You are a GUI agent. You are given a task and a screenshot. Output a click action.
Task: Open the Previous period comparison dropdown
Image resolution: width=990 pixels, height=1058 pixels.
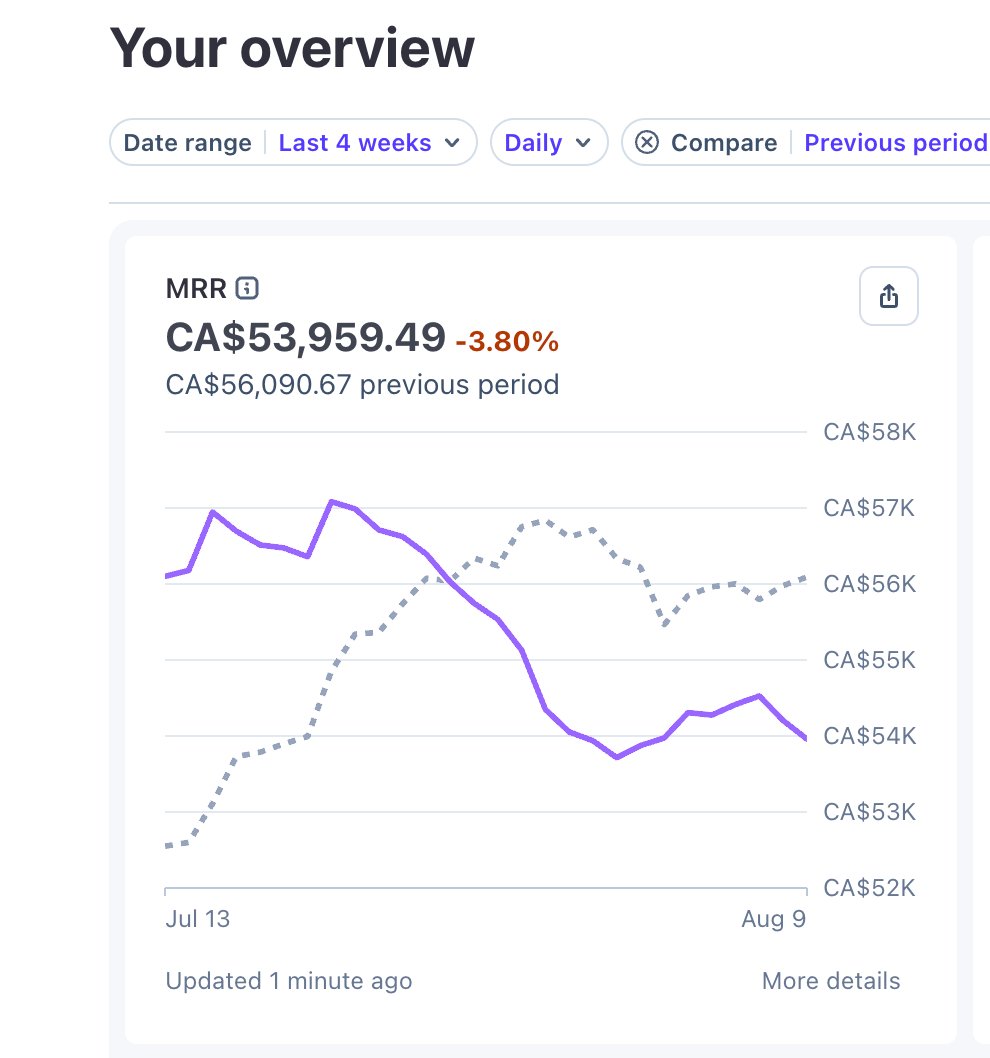coord(896,142)
